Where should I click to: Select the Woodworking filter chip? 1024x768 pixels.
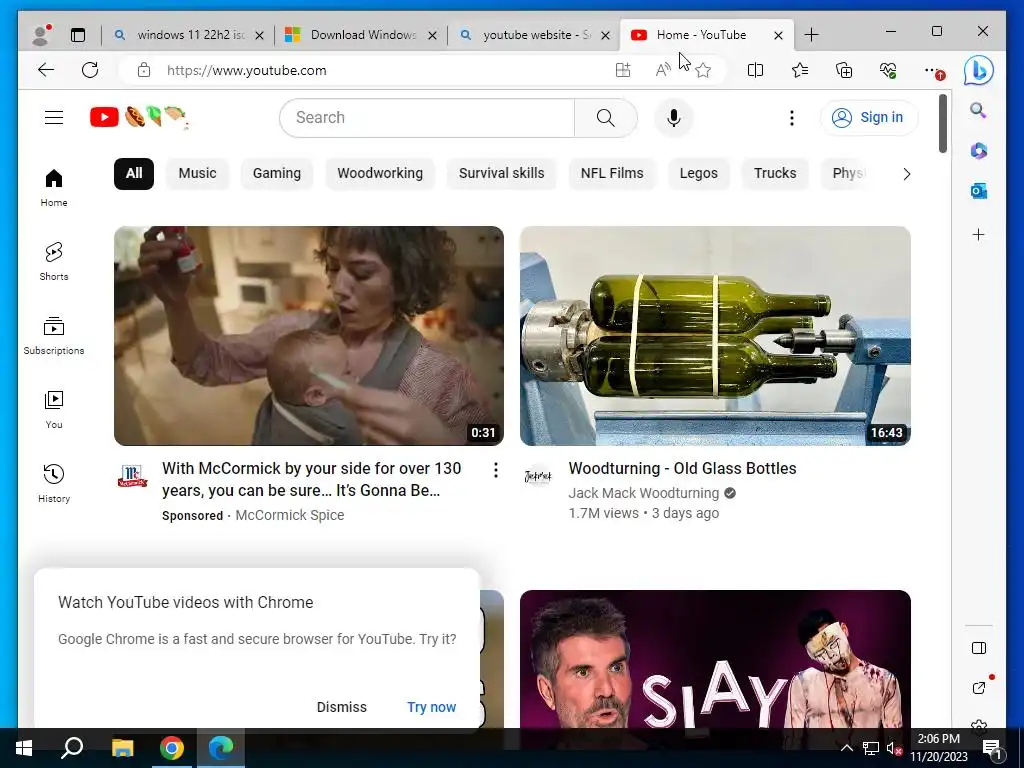(x=380, y=174)
